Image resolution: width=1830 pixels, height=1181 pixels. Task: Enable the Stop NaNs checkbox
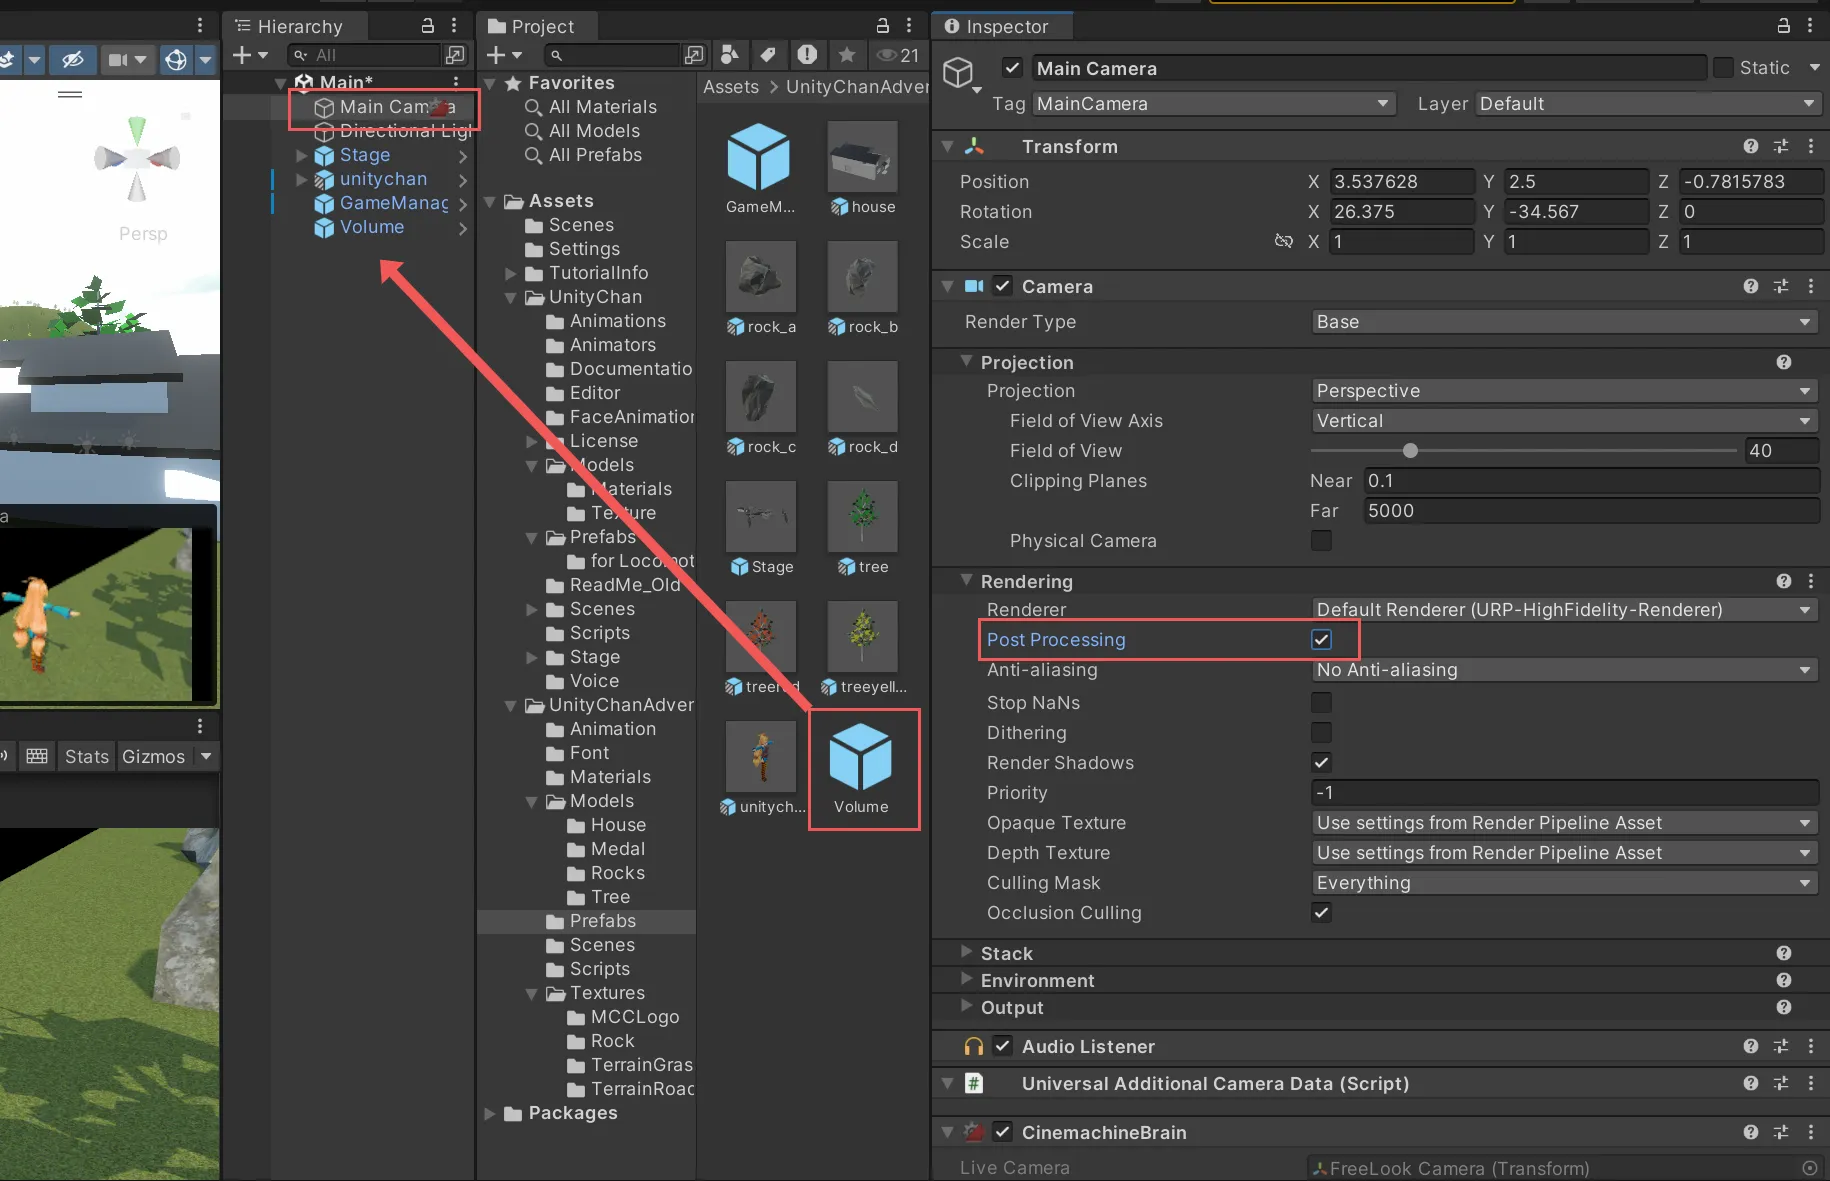pyautogui.click(x=1321, y=703)
